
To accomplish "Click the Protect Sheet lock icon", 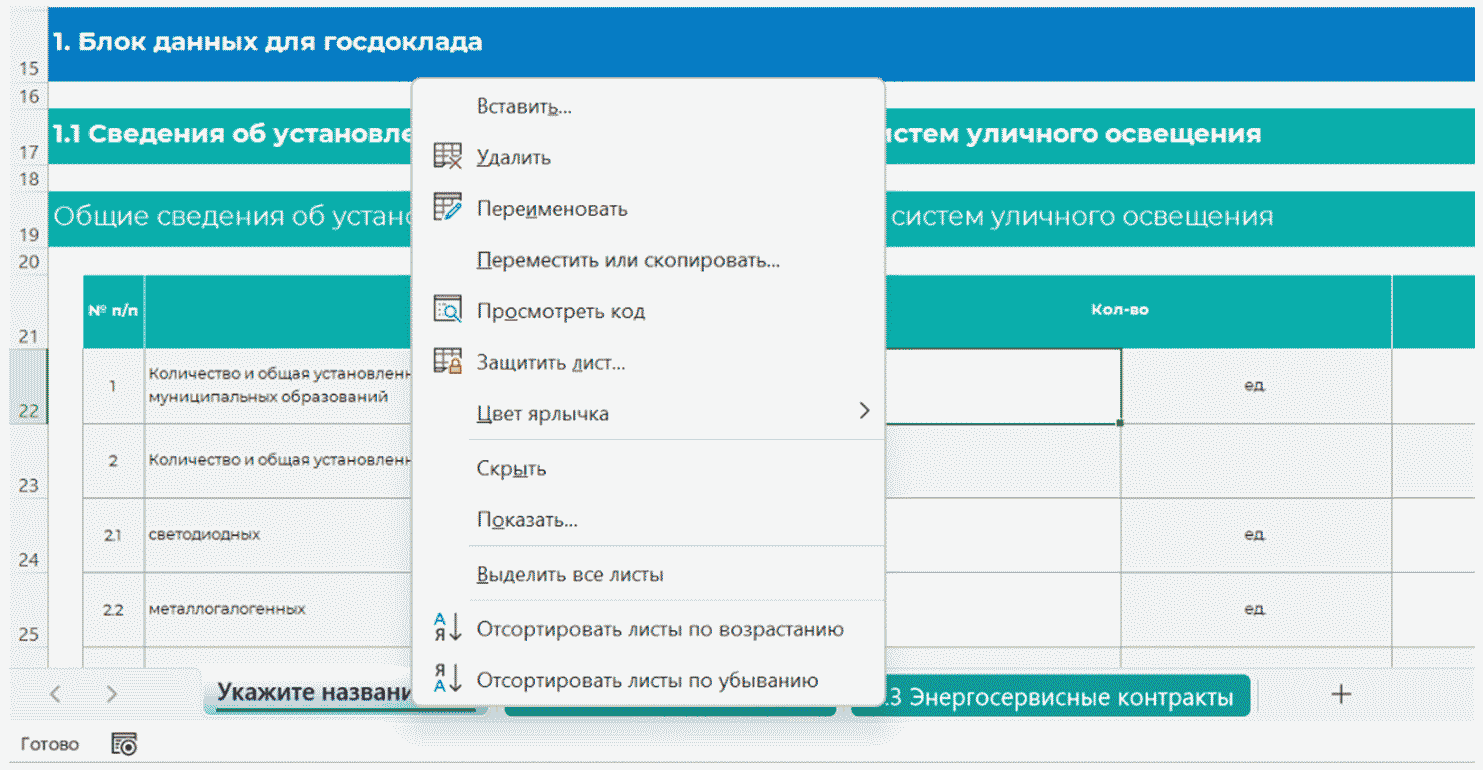I will (447, 362).
